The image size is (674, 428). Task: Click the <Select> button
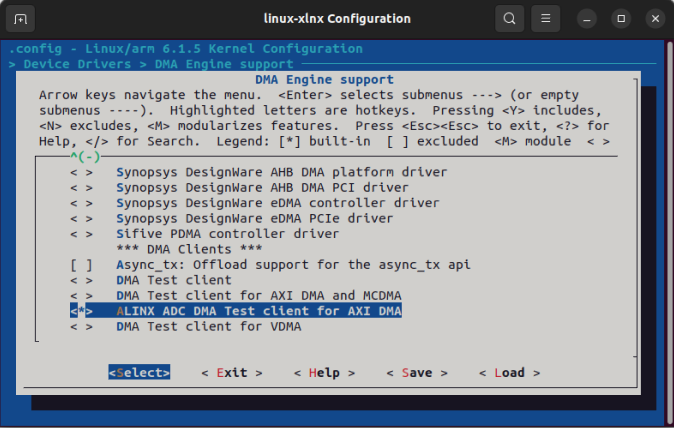coord(139,373)
